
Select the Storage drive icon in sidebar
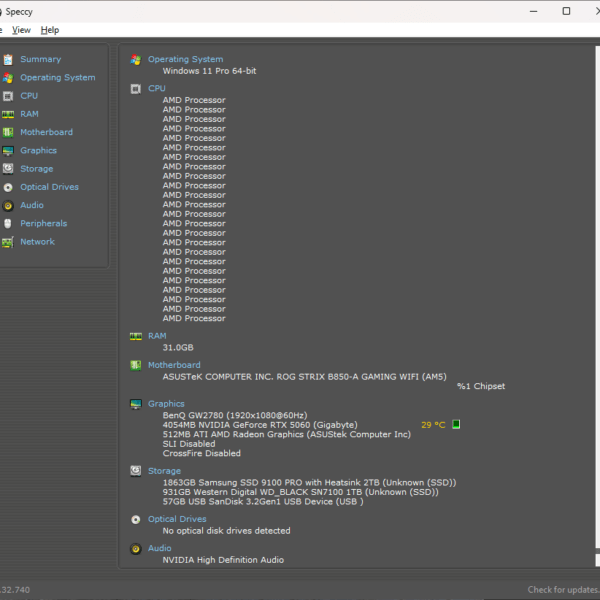[8, 169]
